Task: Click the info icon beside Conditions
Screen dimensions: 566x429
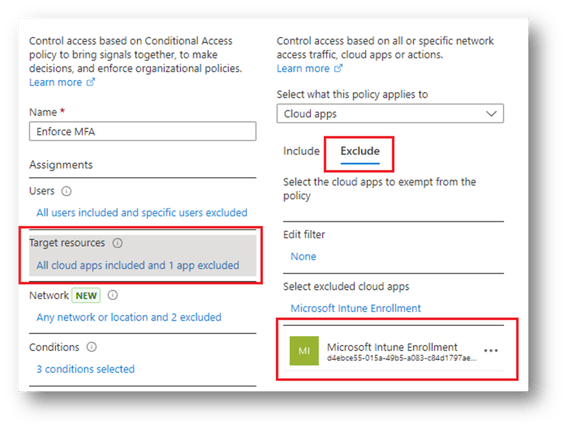Action: point(91,347)
